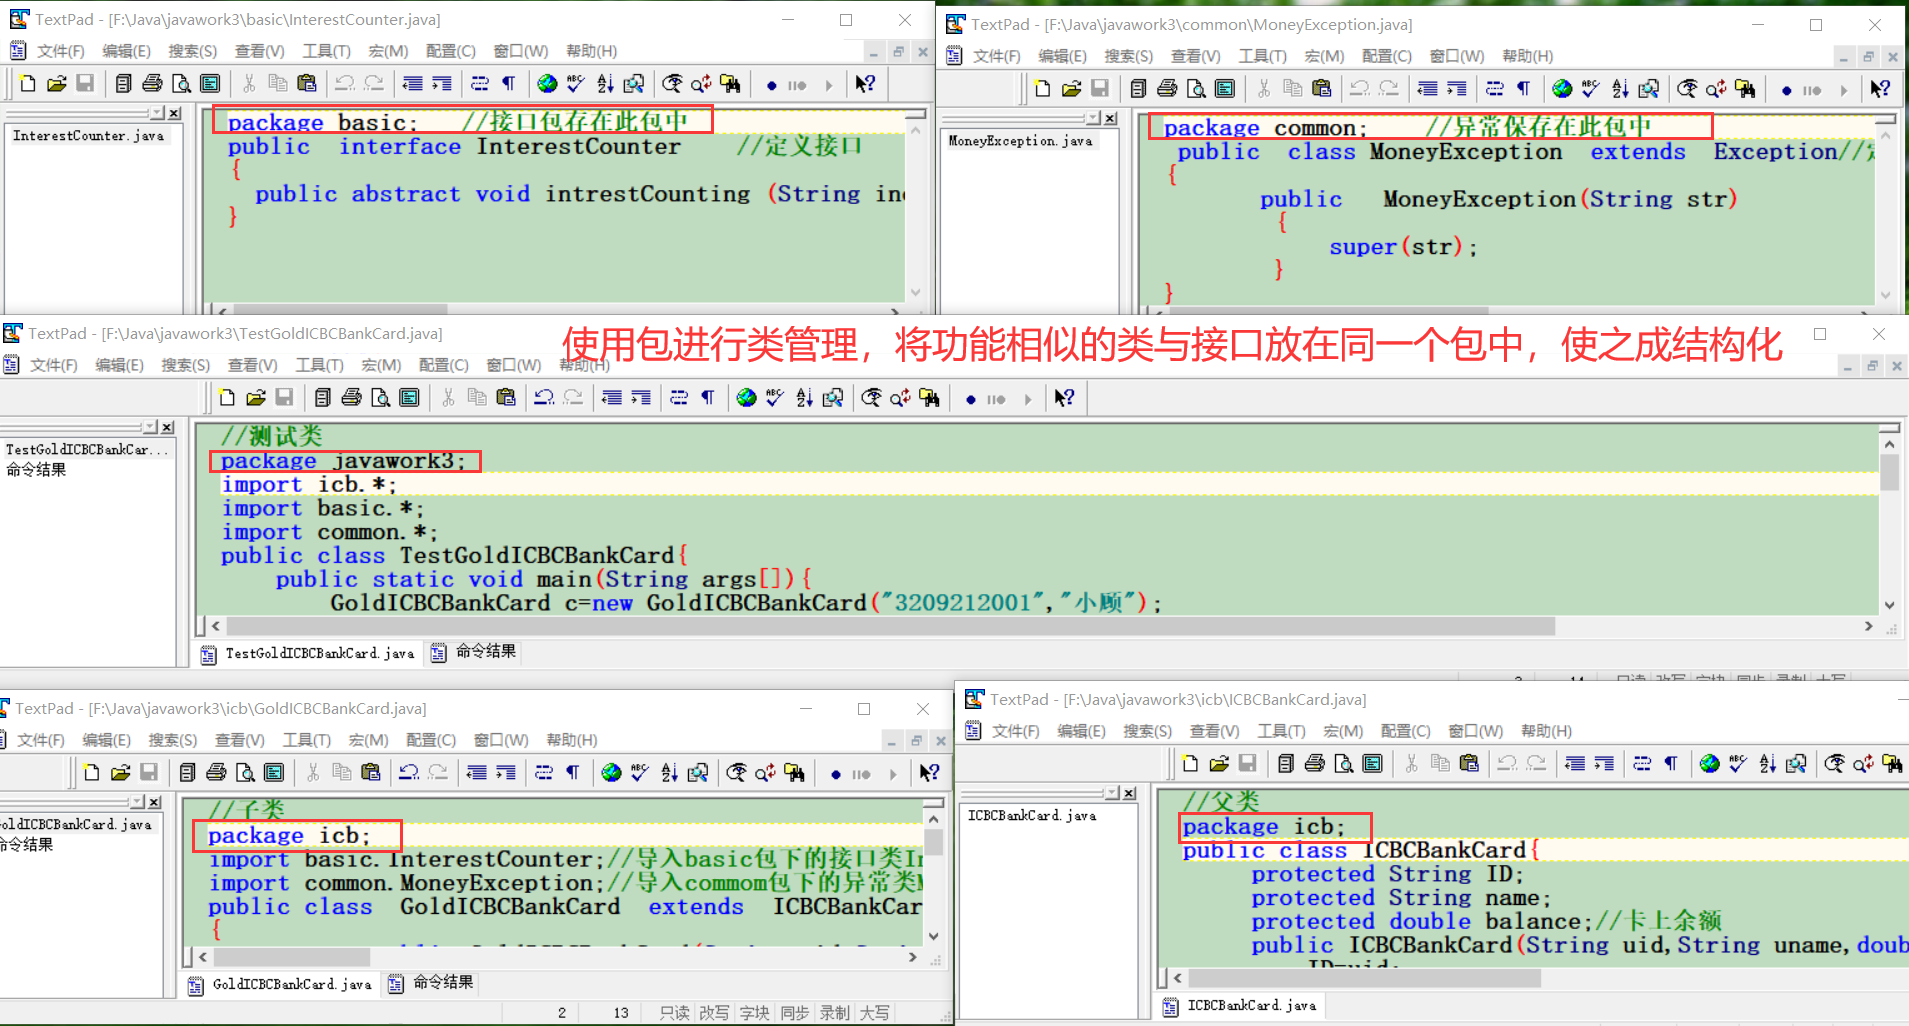Open 窗口(W) menu in ICBCBankCard.java window
The height and width of the screenshot is (1026, 1909).
(x=1476, y=731)
